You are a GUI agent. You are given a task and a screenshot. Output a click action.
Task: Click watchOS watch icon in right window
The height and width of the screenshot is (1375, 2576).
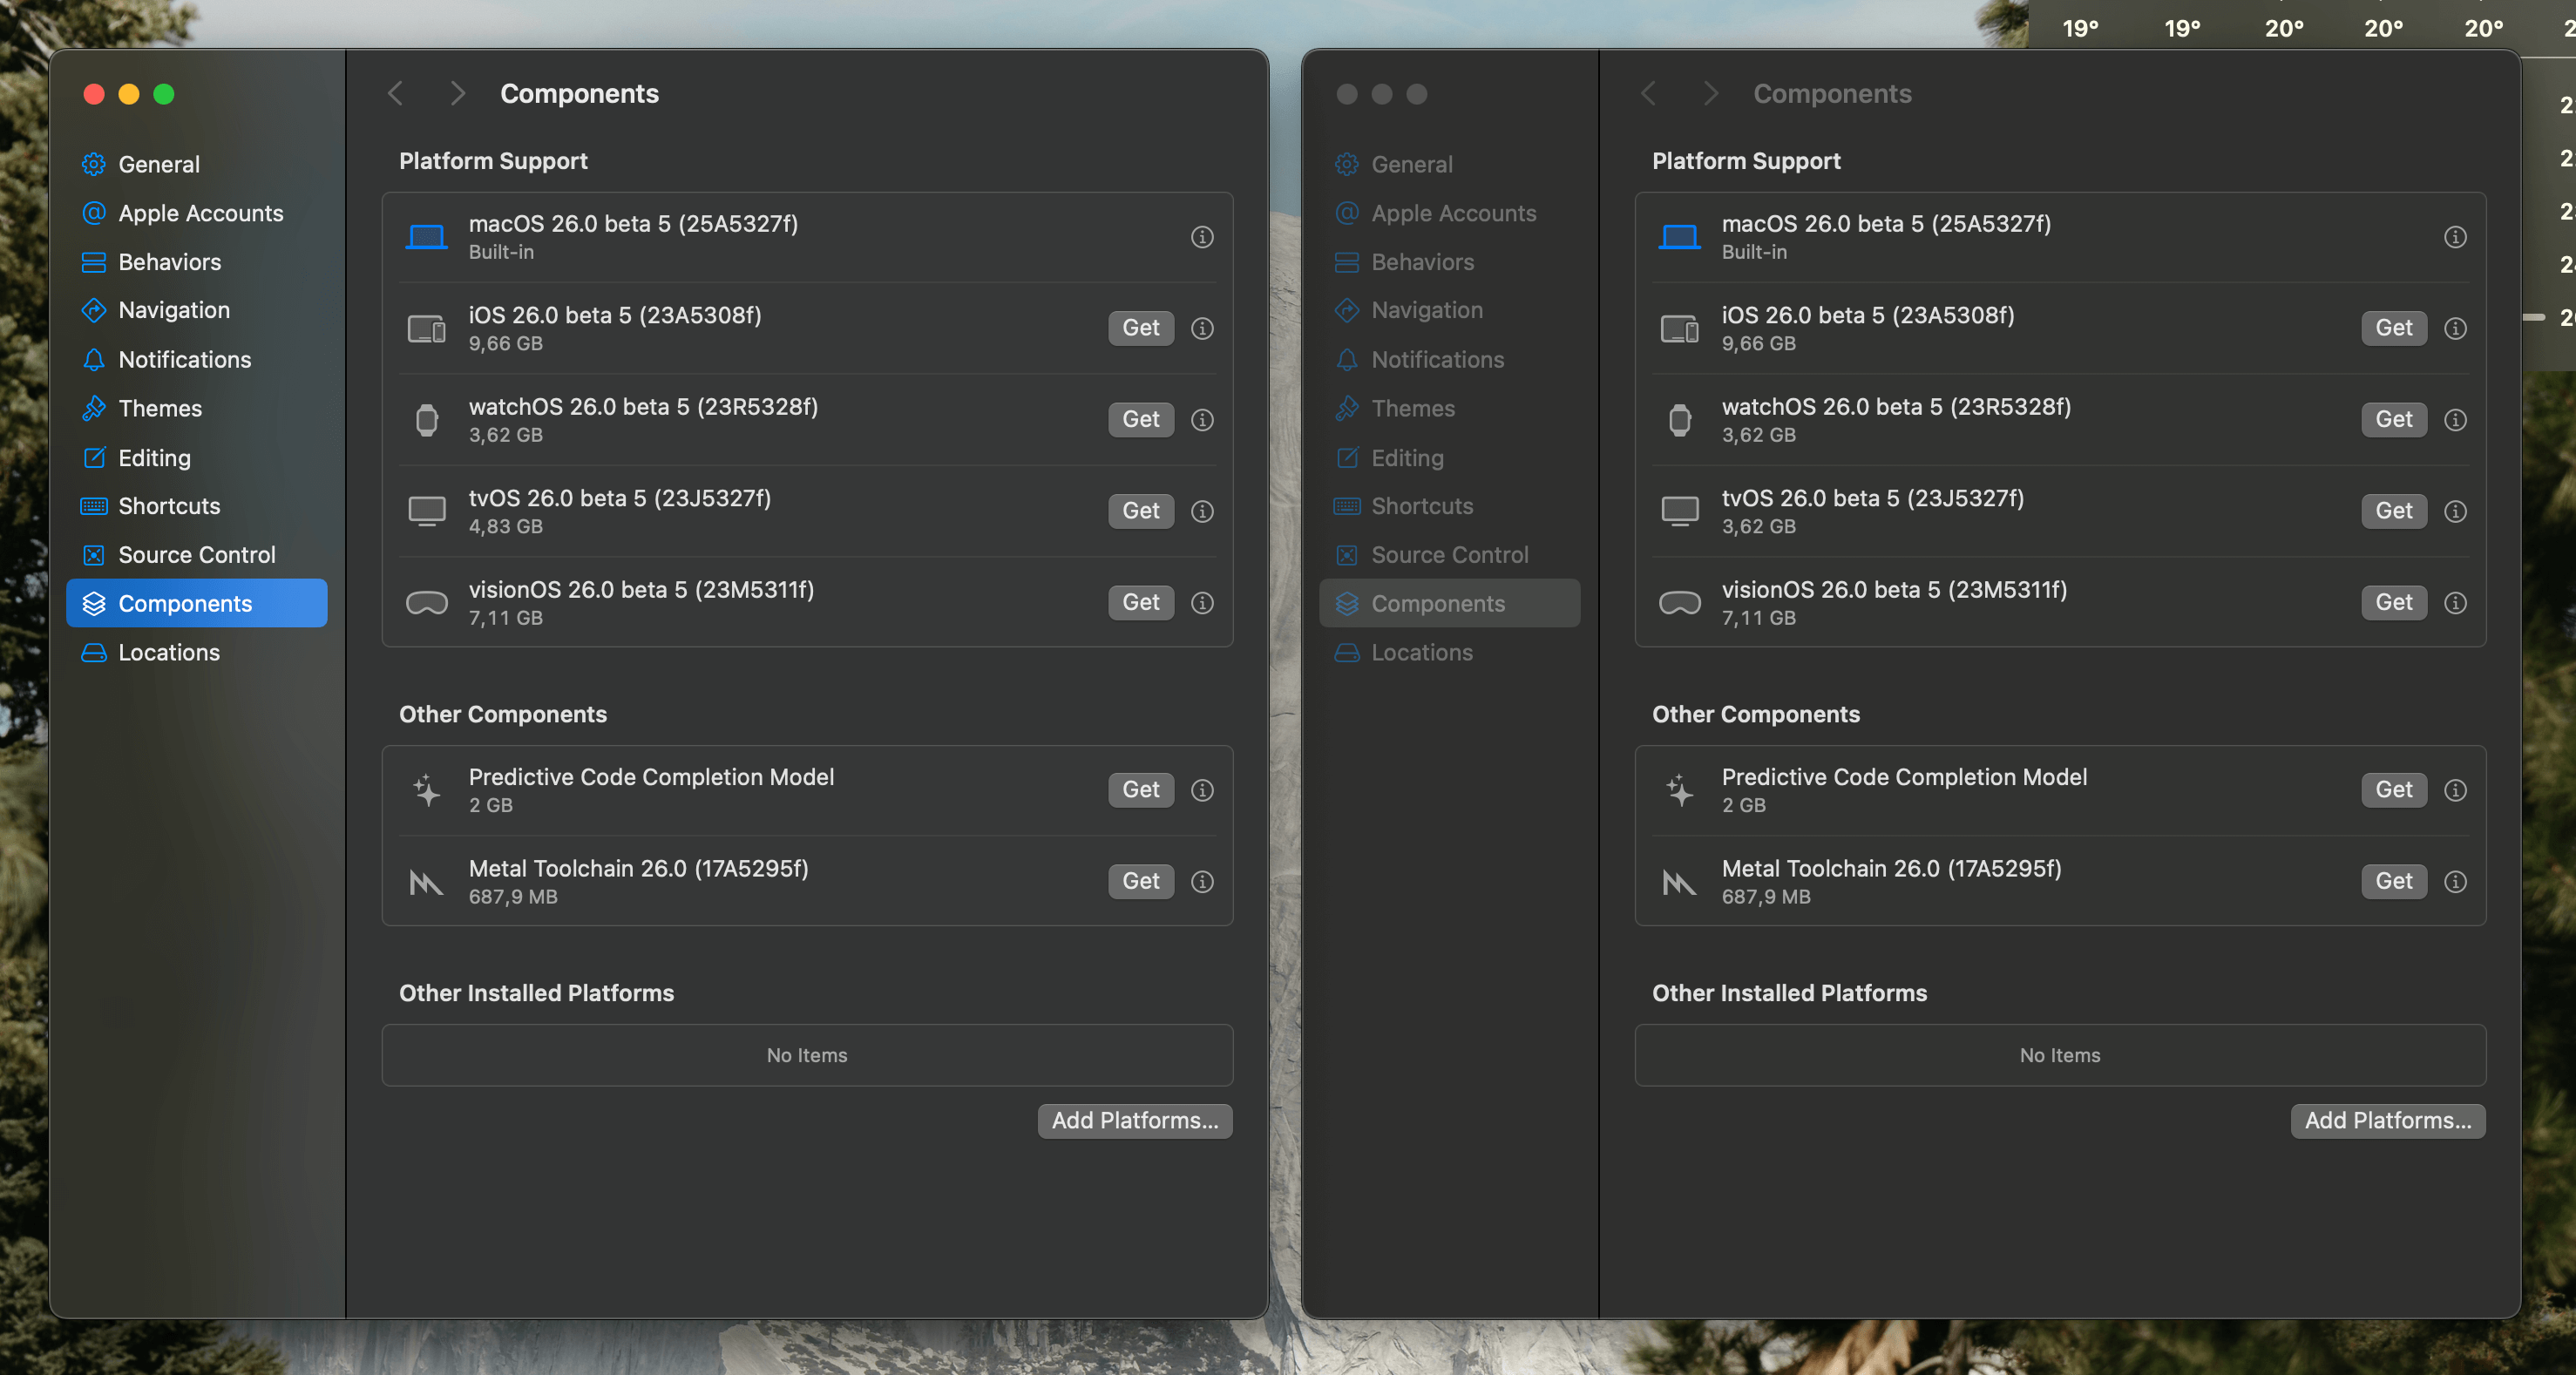point(1680,420)
